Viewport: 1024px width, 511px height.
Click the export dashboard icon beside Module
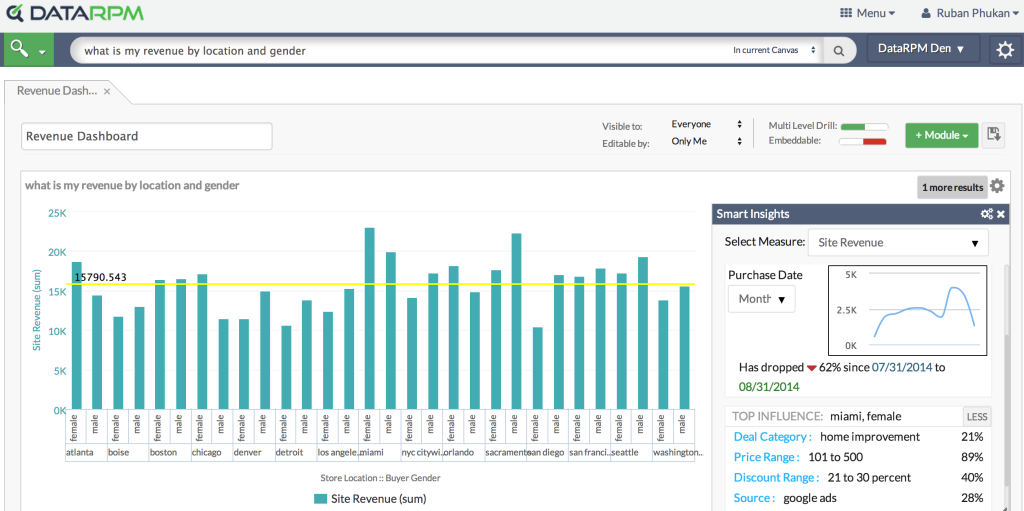[994, 135]
